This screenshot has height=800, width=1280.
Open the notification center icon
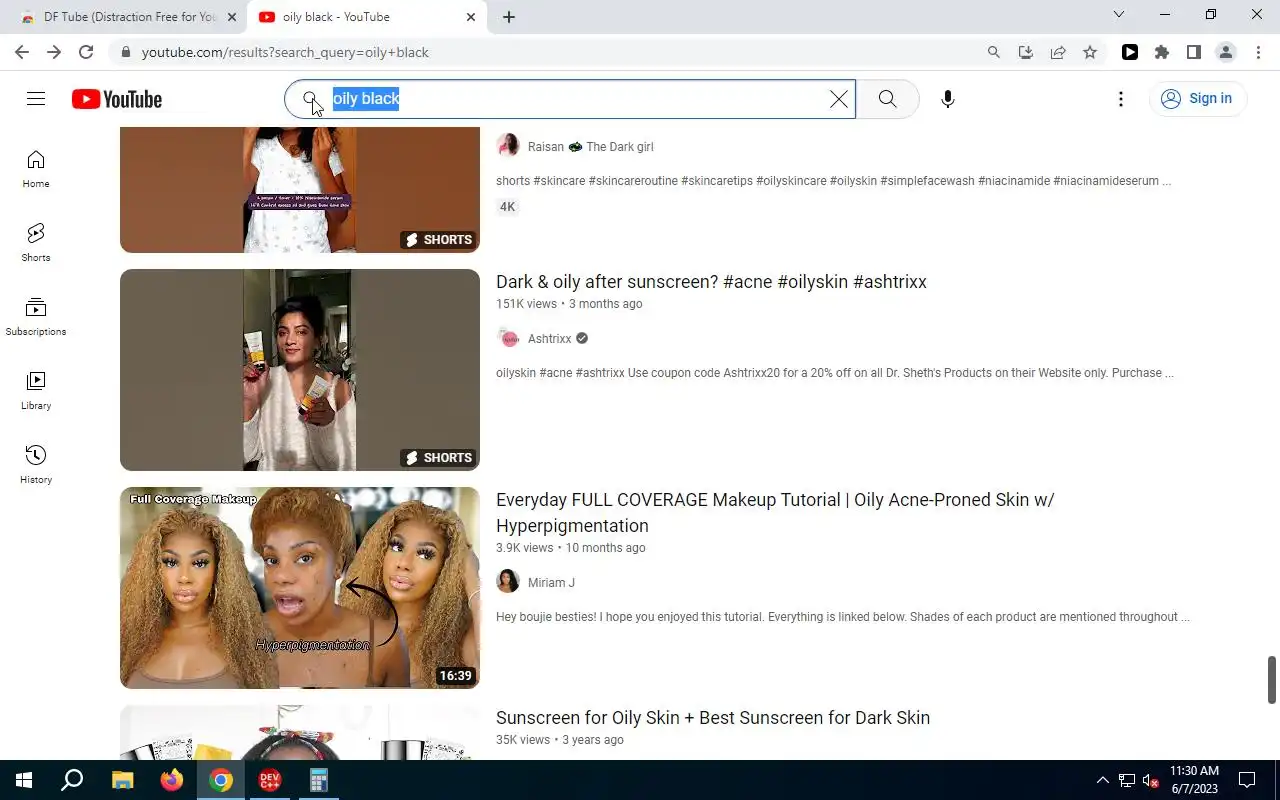(1247, 780)
